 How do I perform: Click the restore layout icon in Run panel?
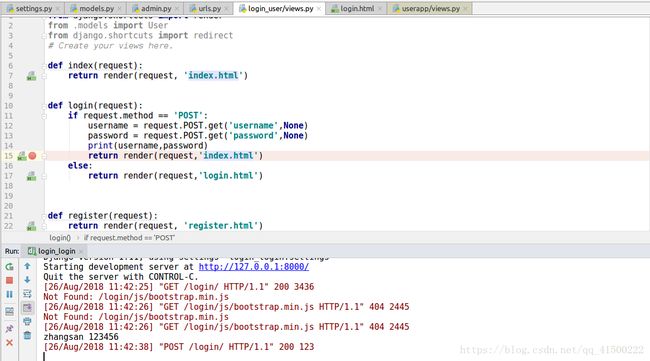tap(9, 311)
